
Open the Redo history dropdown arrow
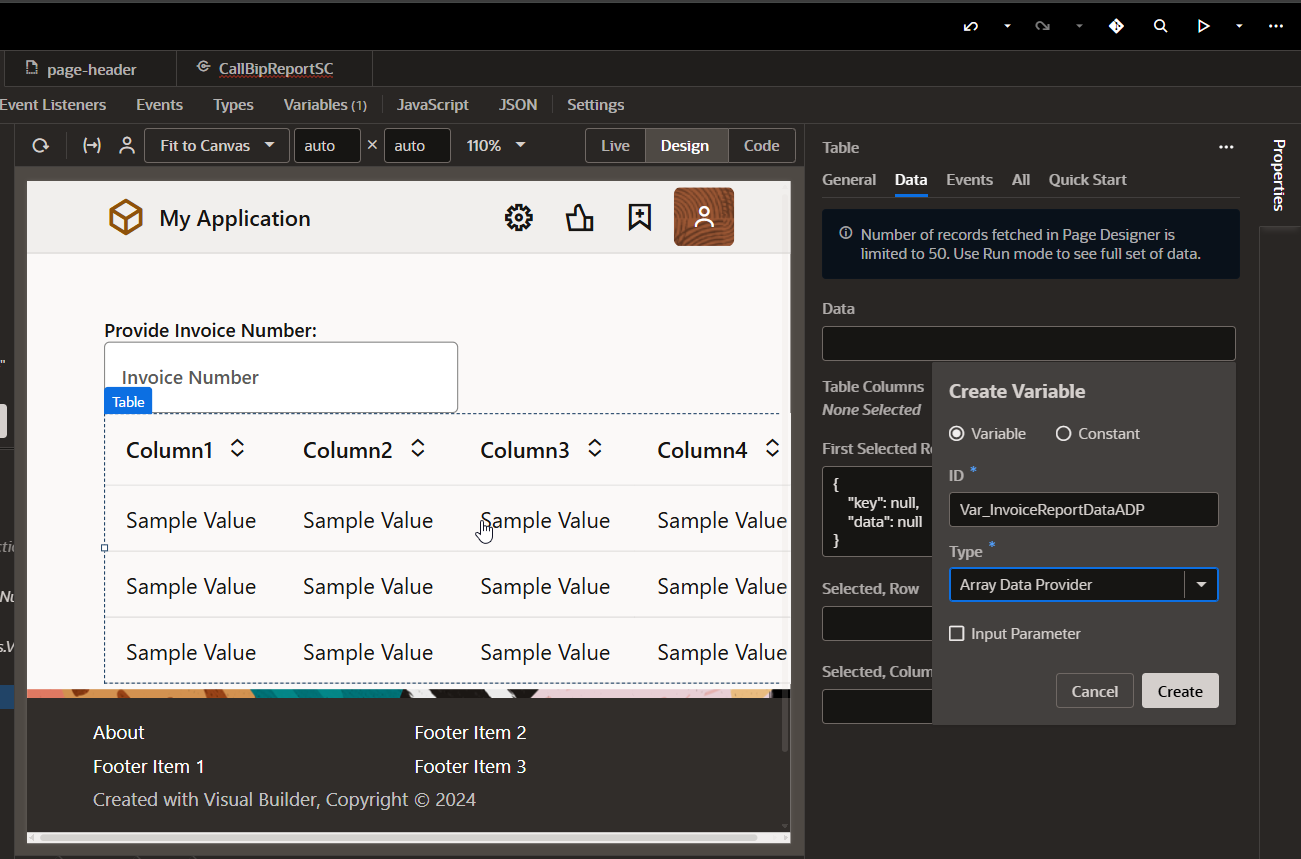pyautogui.click(x=1079, y=26)
